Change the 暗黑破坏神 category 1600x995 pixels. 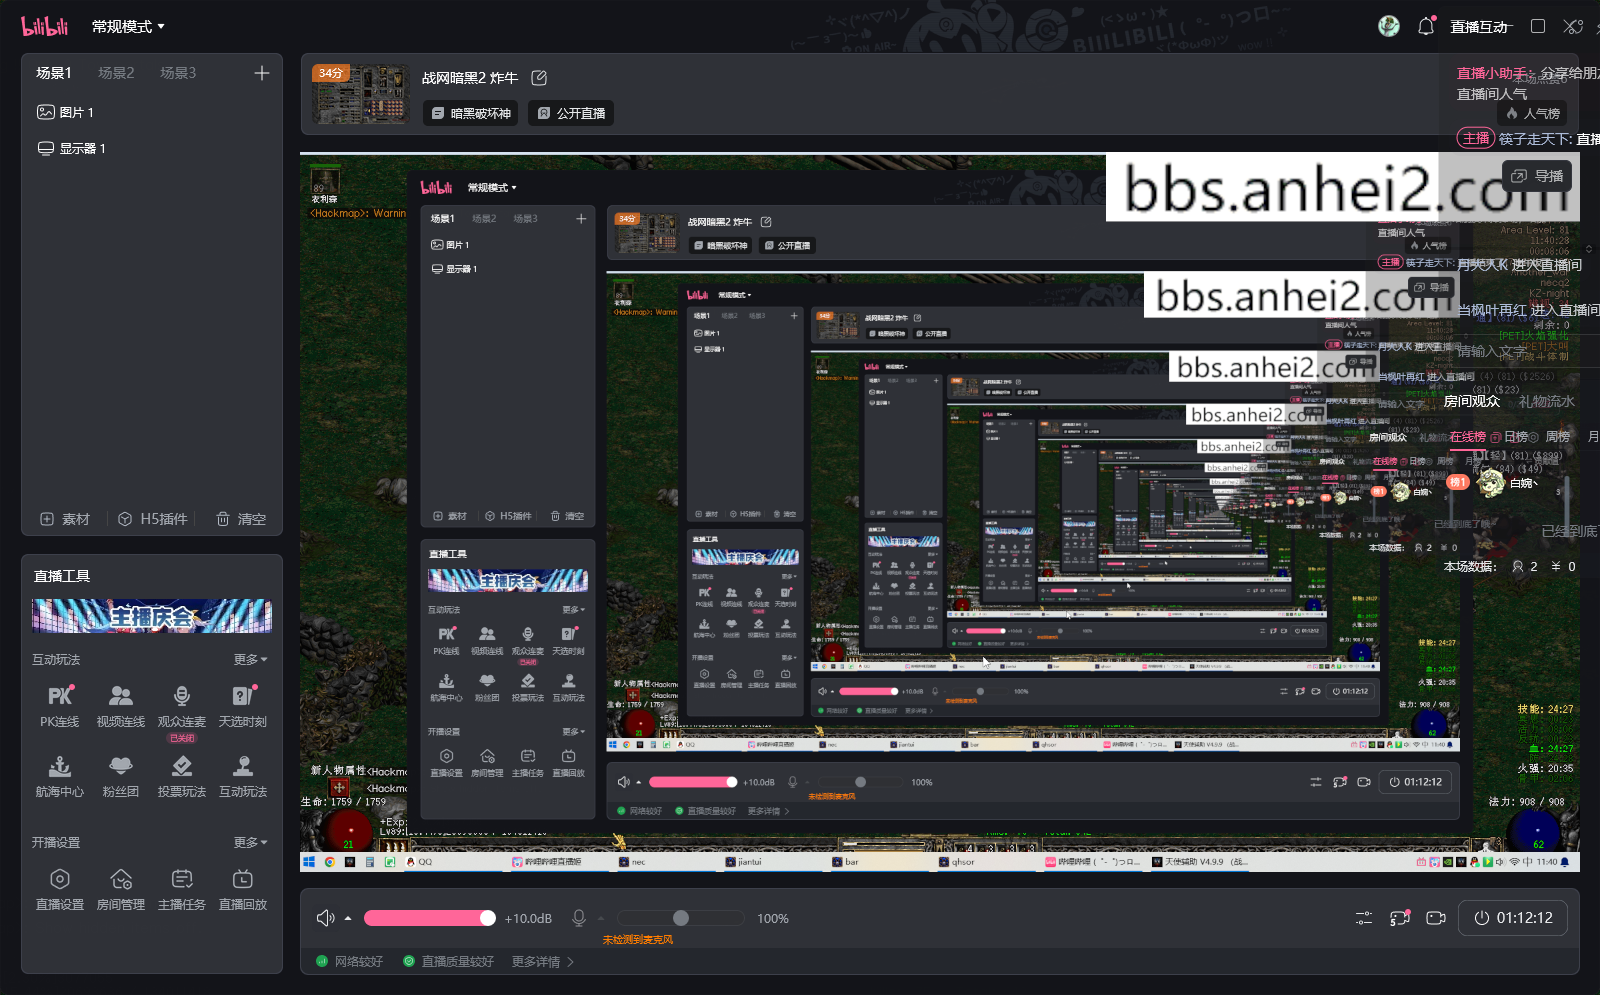coord(471,113)
